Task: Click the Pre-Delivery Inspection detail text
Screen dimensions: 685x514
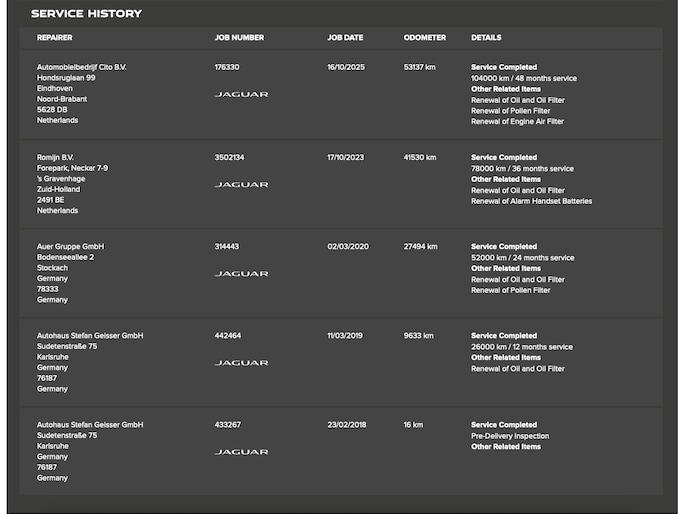Action: point(510,436)
